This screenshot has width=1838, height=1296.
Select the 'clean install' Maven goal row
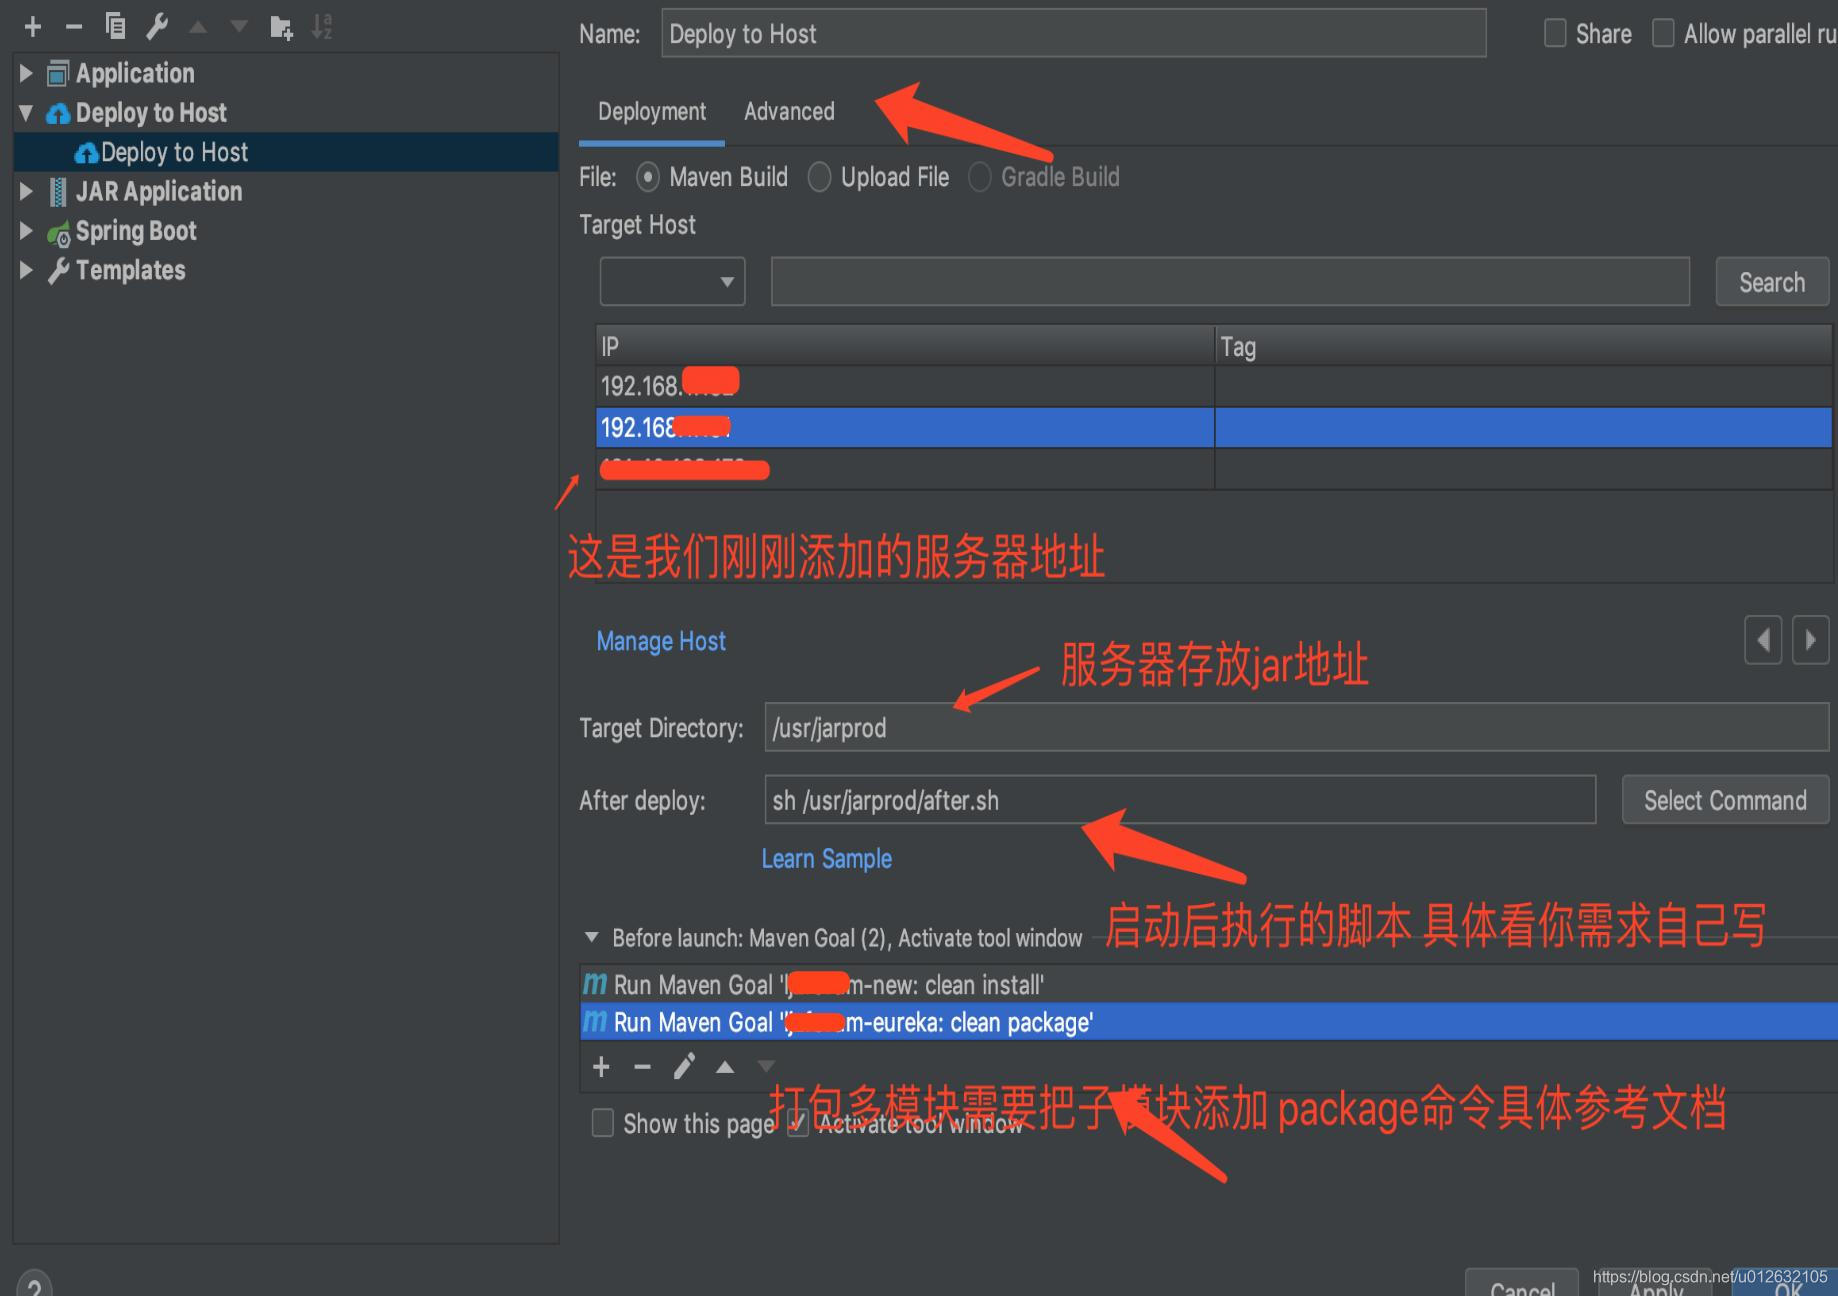coord(1209,985)
